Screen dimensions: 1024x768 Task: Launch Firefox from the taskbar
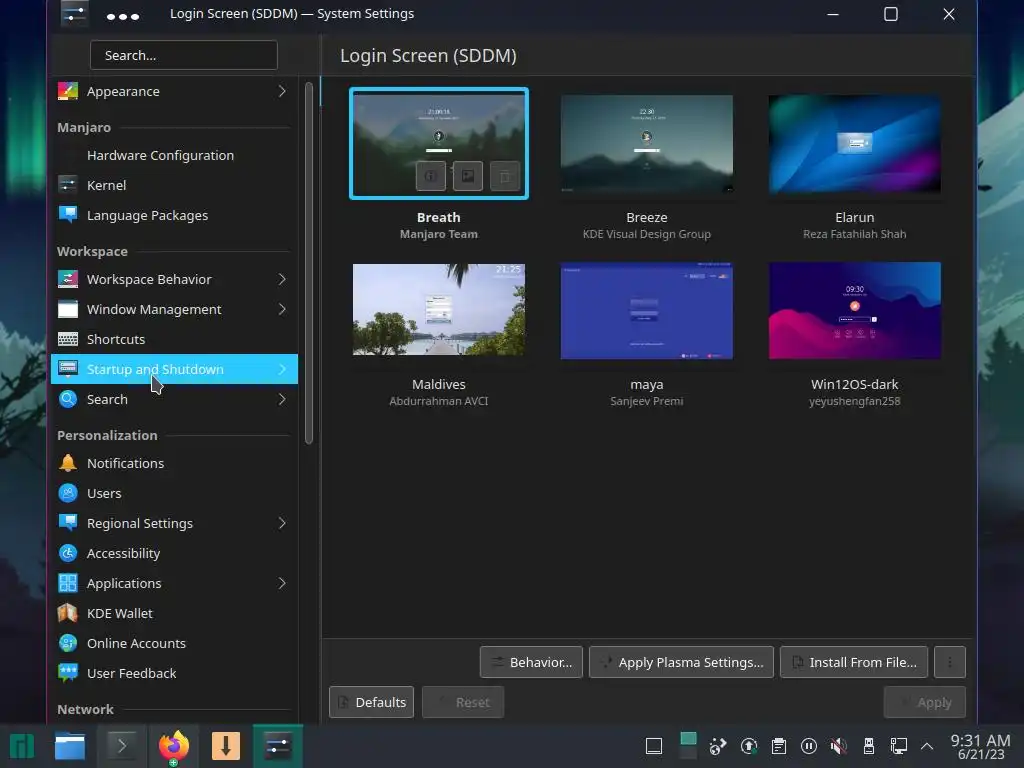[174, 746]
